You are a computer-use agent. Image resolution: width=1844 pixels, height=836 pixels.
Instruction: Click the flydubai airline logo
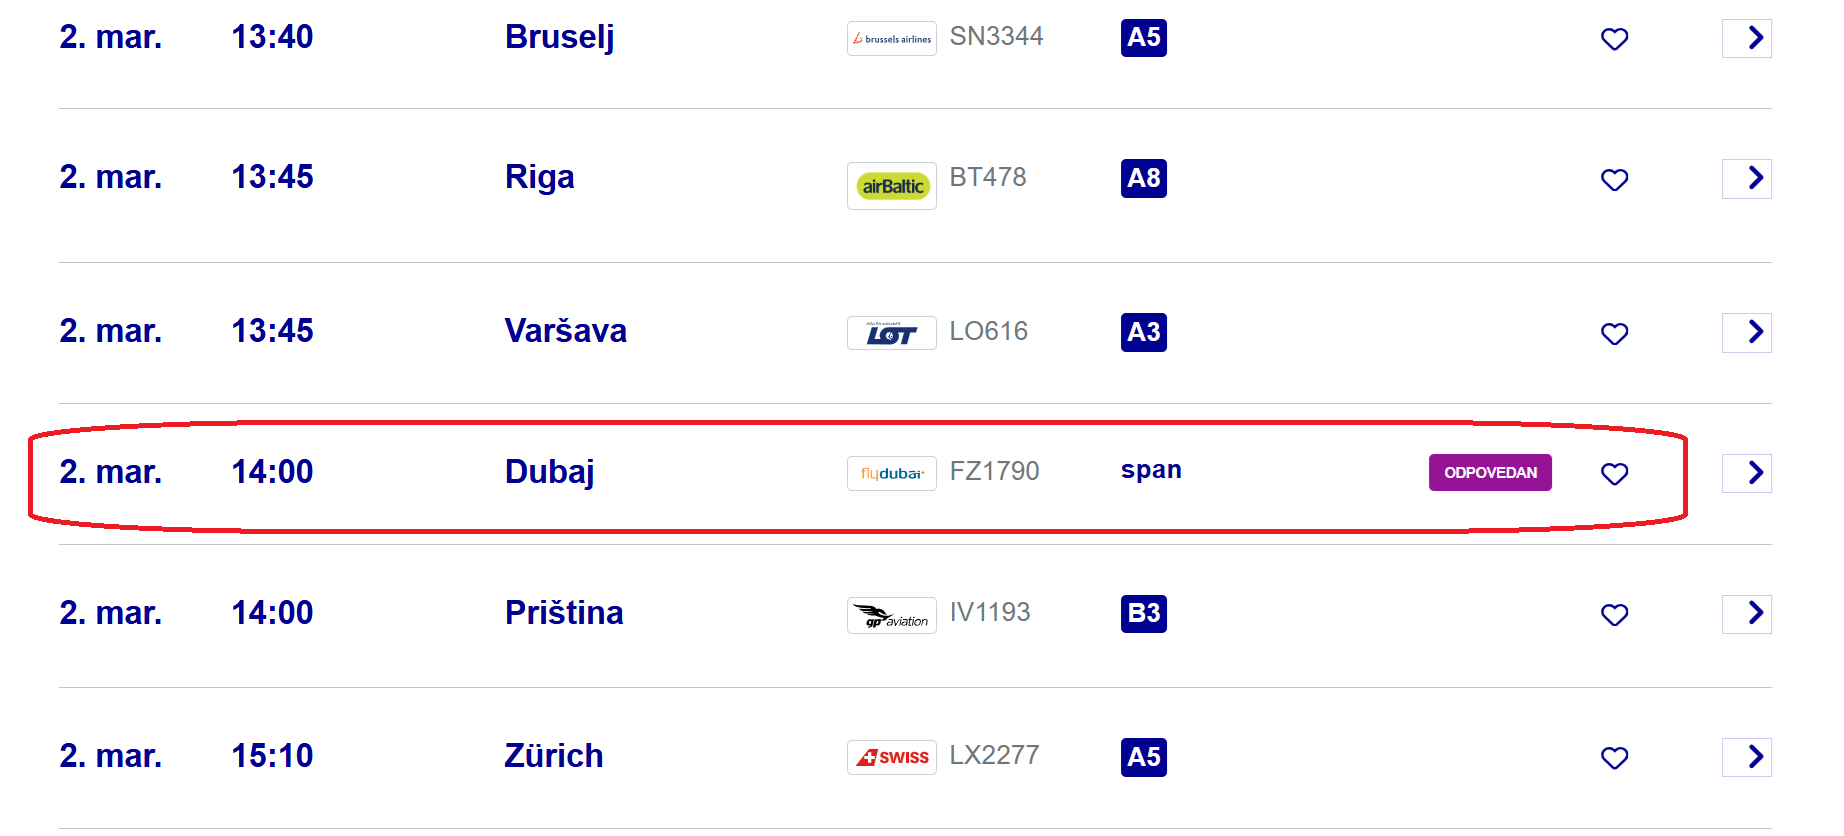tap(891, 474)
